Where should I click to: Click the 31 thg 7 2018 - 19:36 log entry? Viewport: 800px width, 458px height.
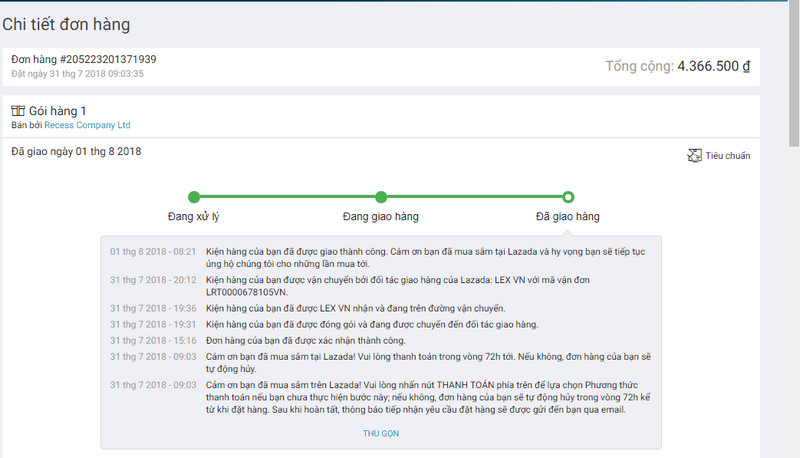(x=153, y=308)
